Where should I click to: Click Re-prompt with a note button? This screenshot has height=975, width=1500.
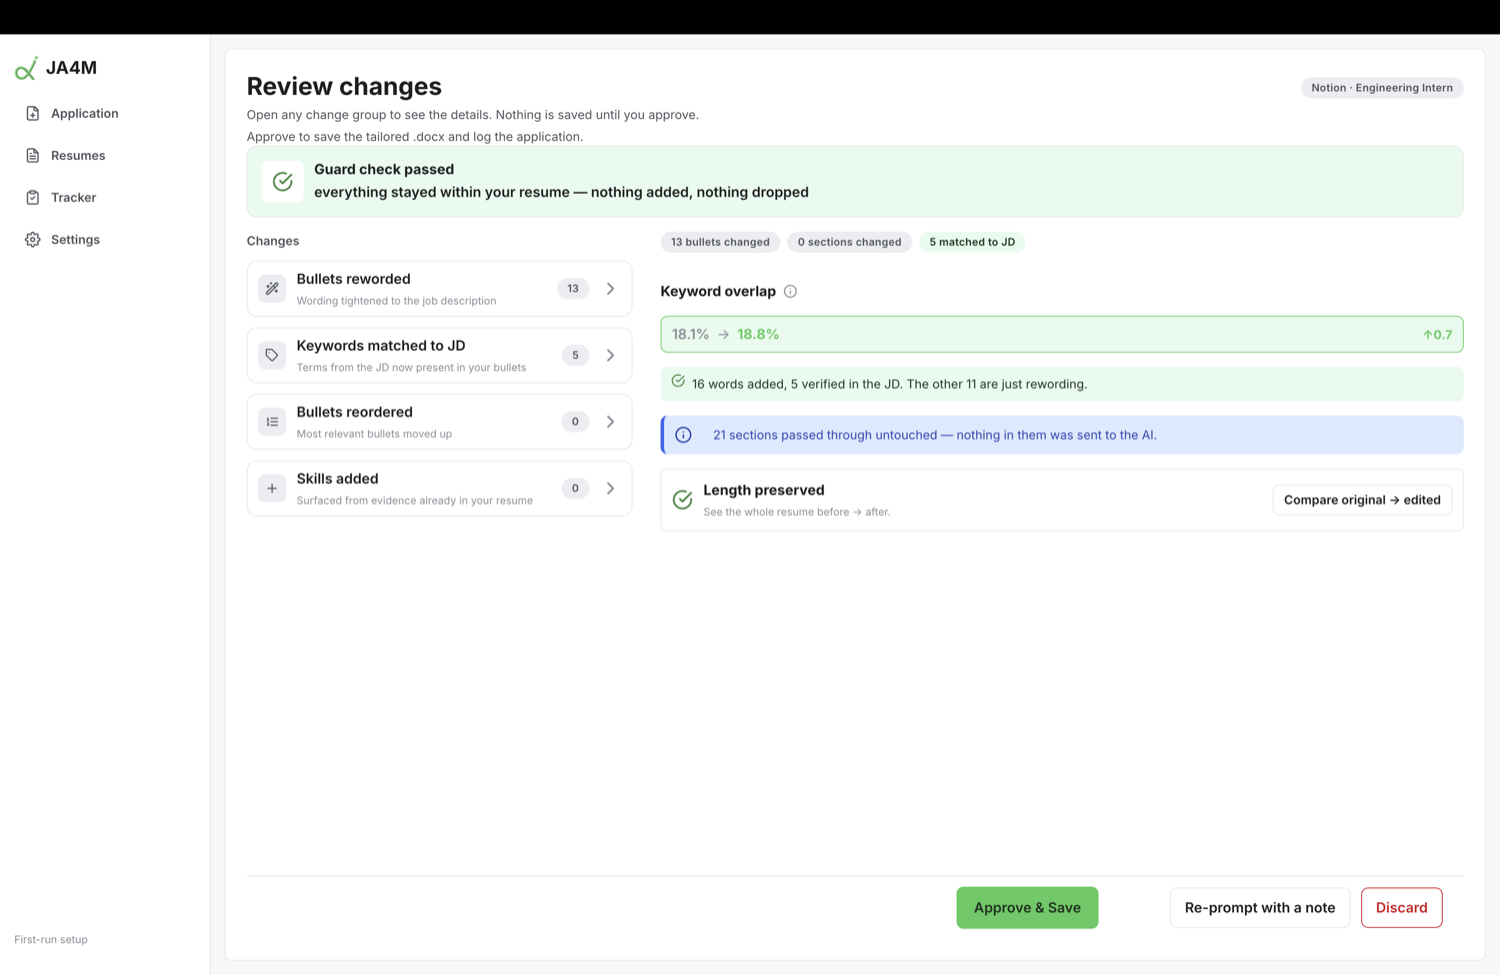(1260, 908)
